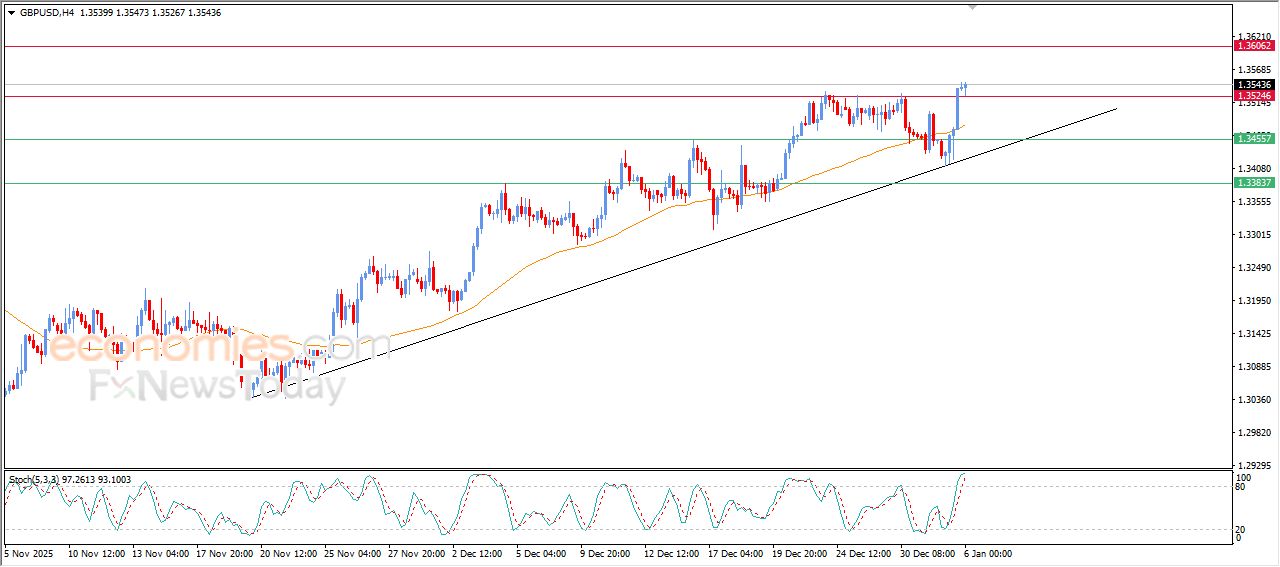Select the top red resistance line
The width and height of the screenshot is (1280, 567).
600,46
